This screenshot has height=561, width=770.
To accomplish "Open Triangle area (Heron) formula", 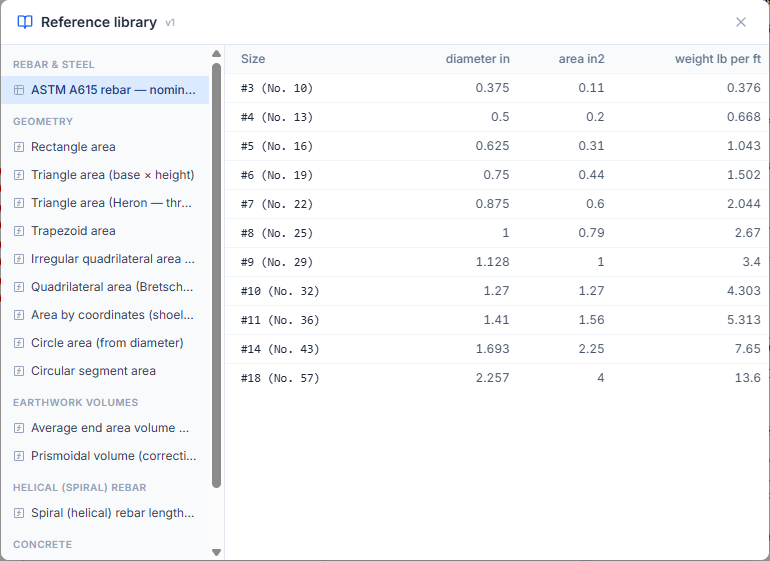I will [x=105, y=203].
